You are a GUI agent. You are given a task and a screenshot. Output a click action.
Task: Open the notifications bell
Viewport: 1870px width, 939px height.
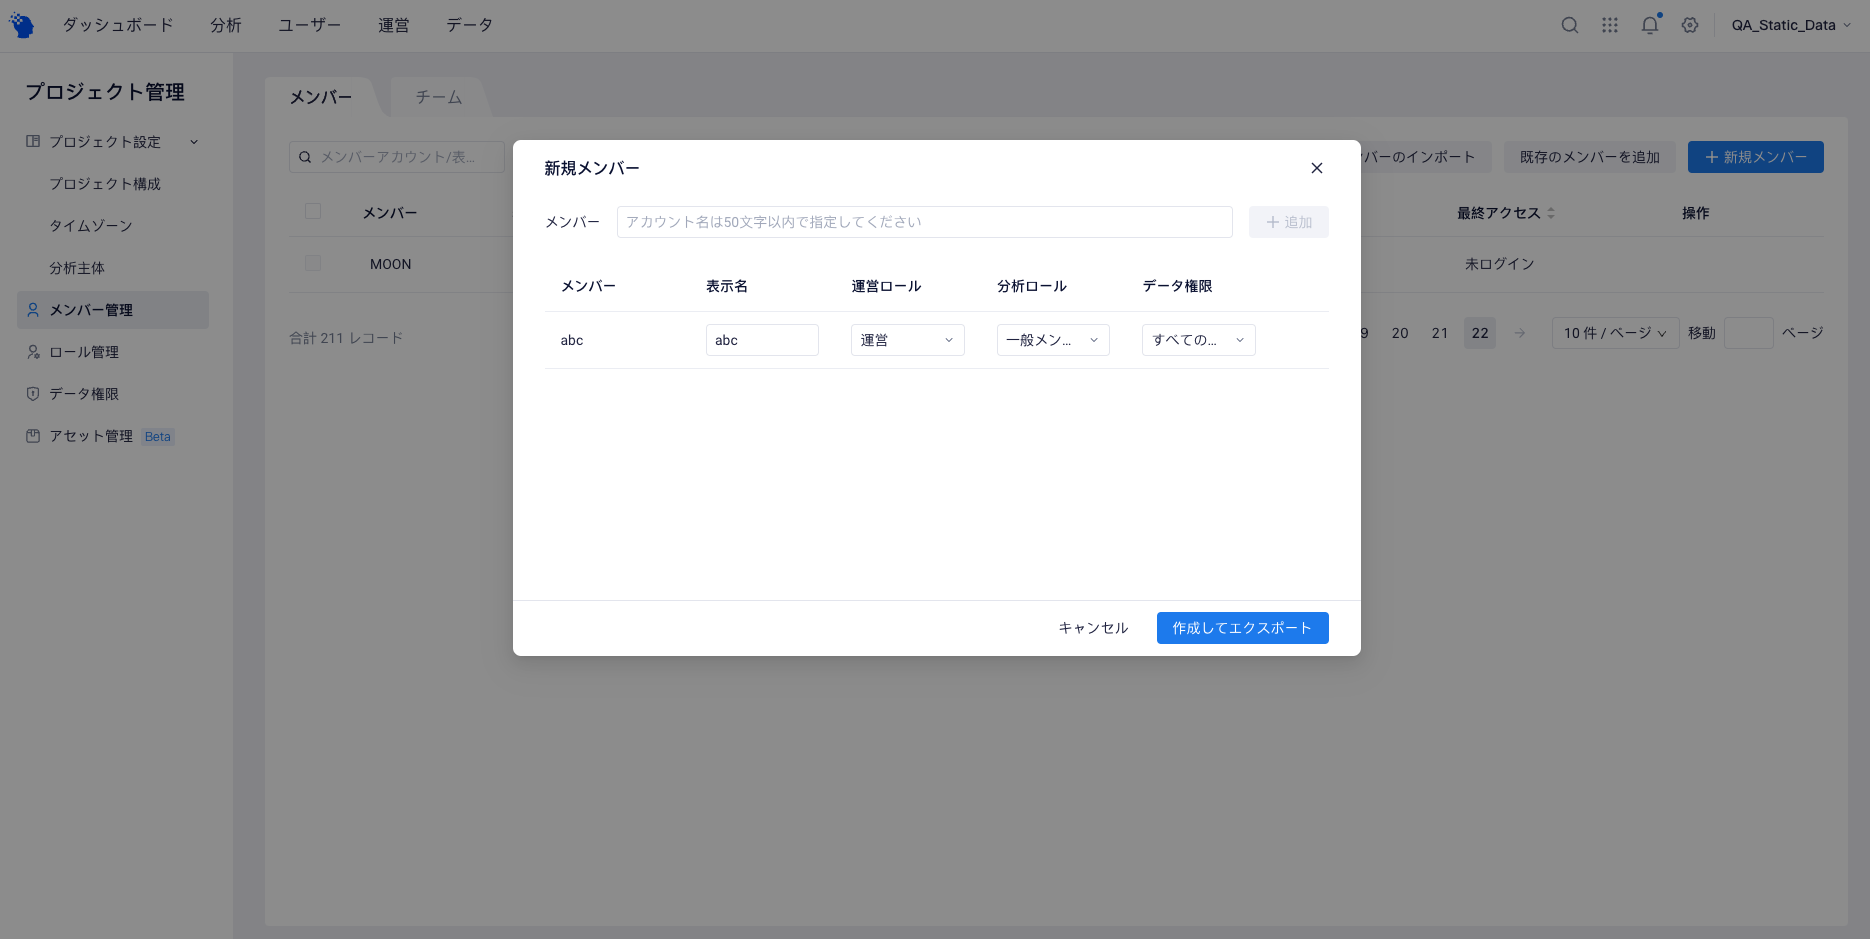(x=1650, y=25)
